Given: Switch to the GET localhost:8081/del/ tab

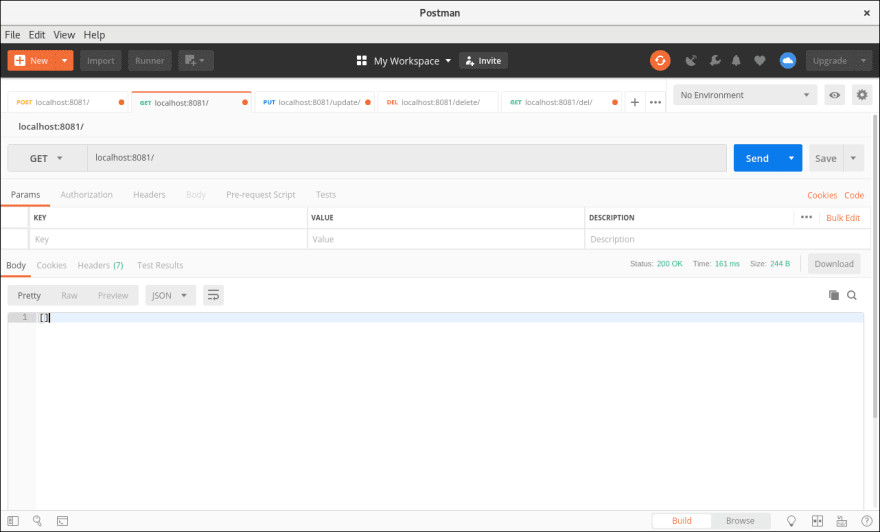Looking at the screenshot, I should (561, 102).
